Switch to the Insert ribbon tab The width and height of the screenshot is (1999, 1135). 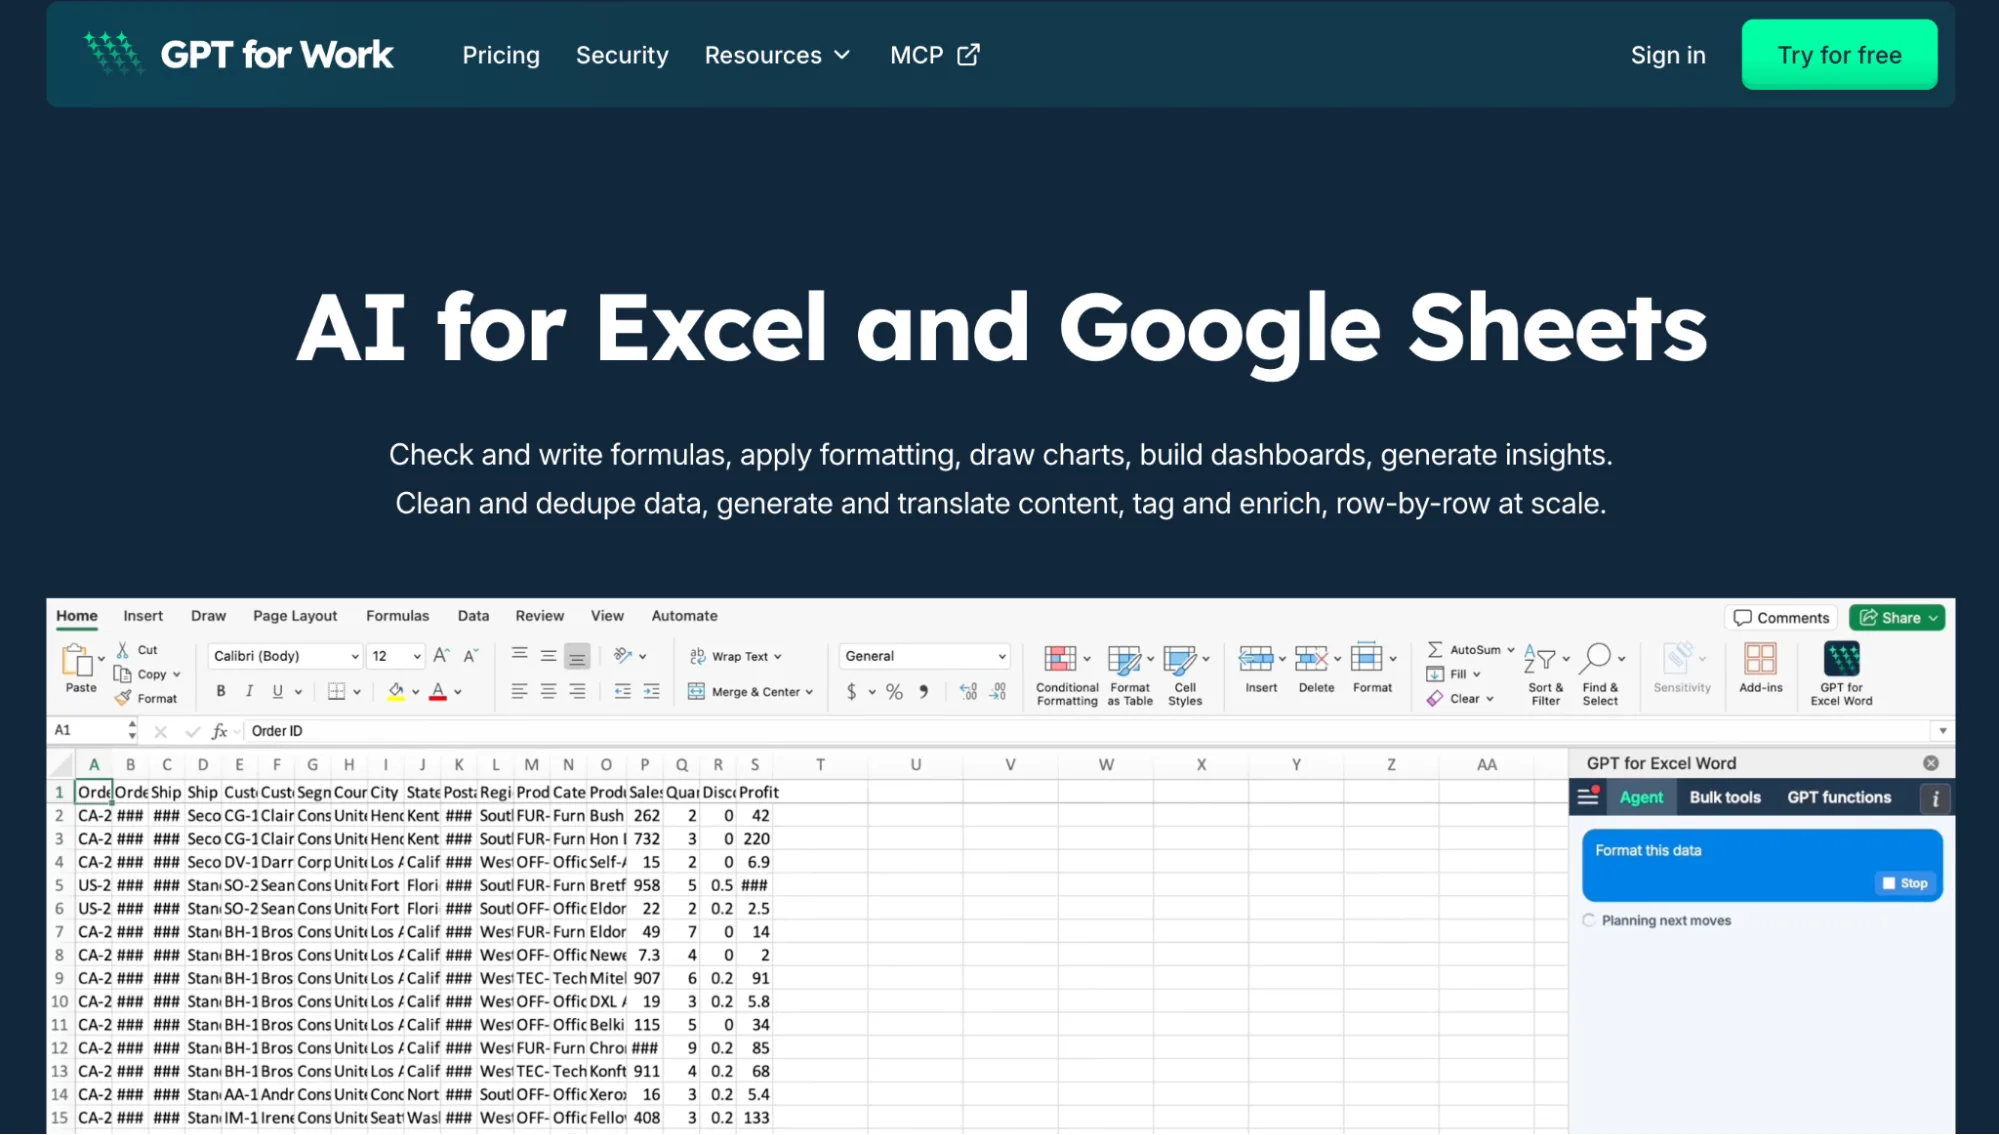click(143, 616)
